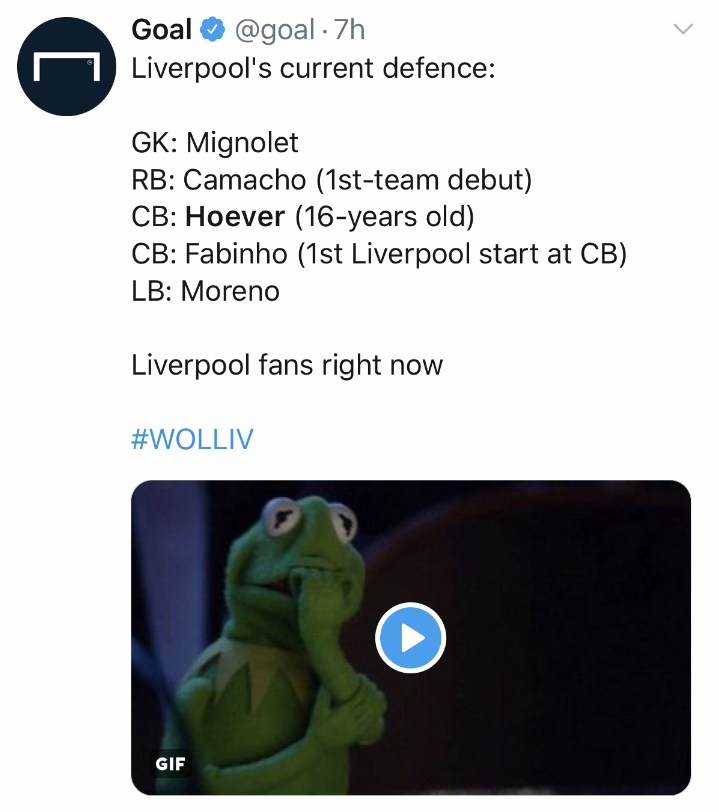
Task: Click the Fabinho name
Action: pos(237,254)
